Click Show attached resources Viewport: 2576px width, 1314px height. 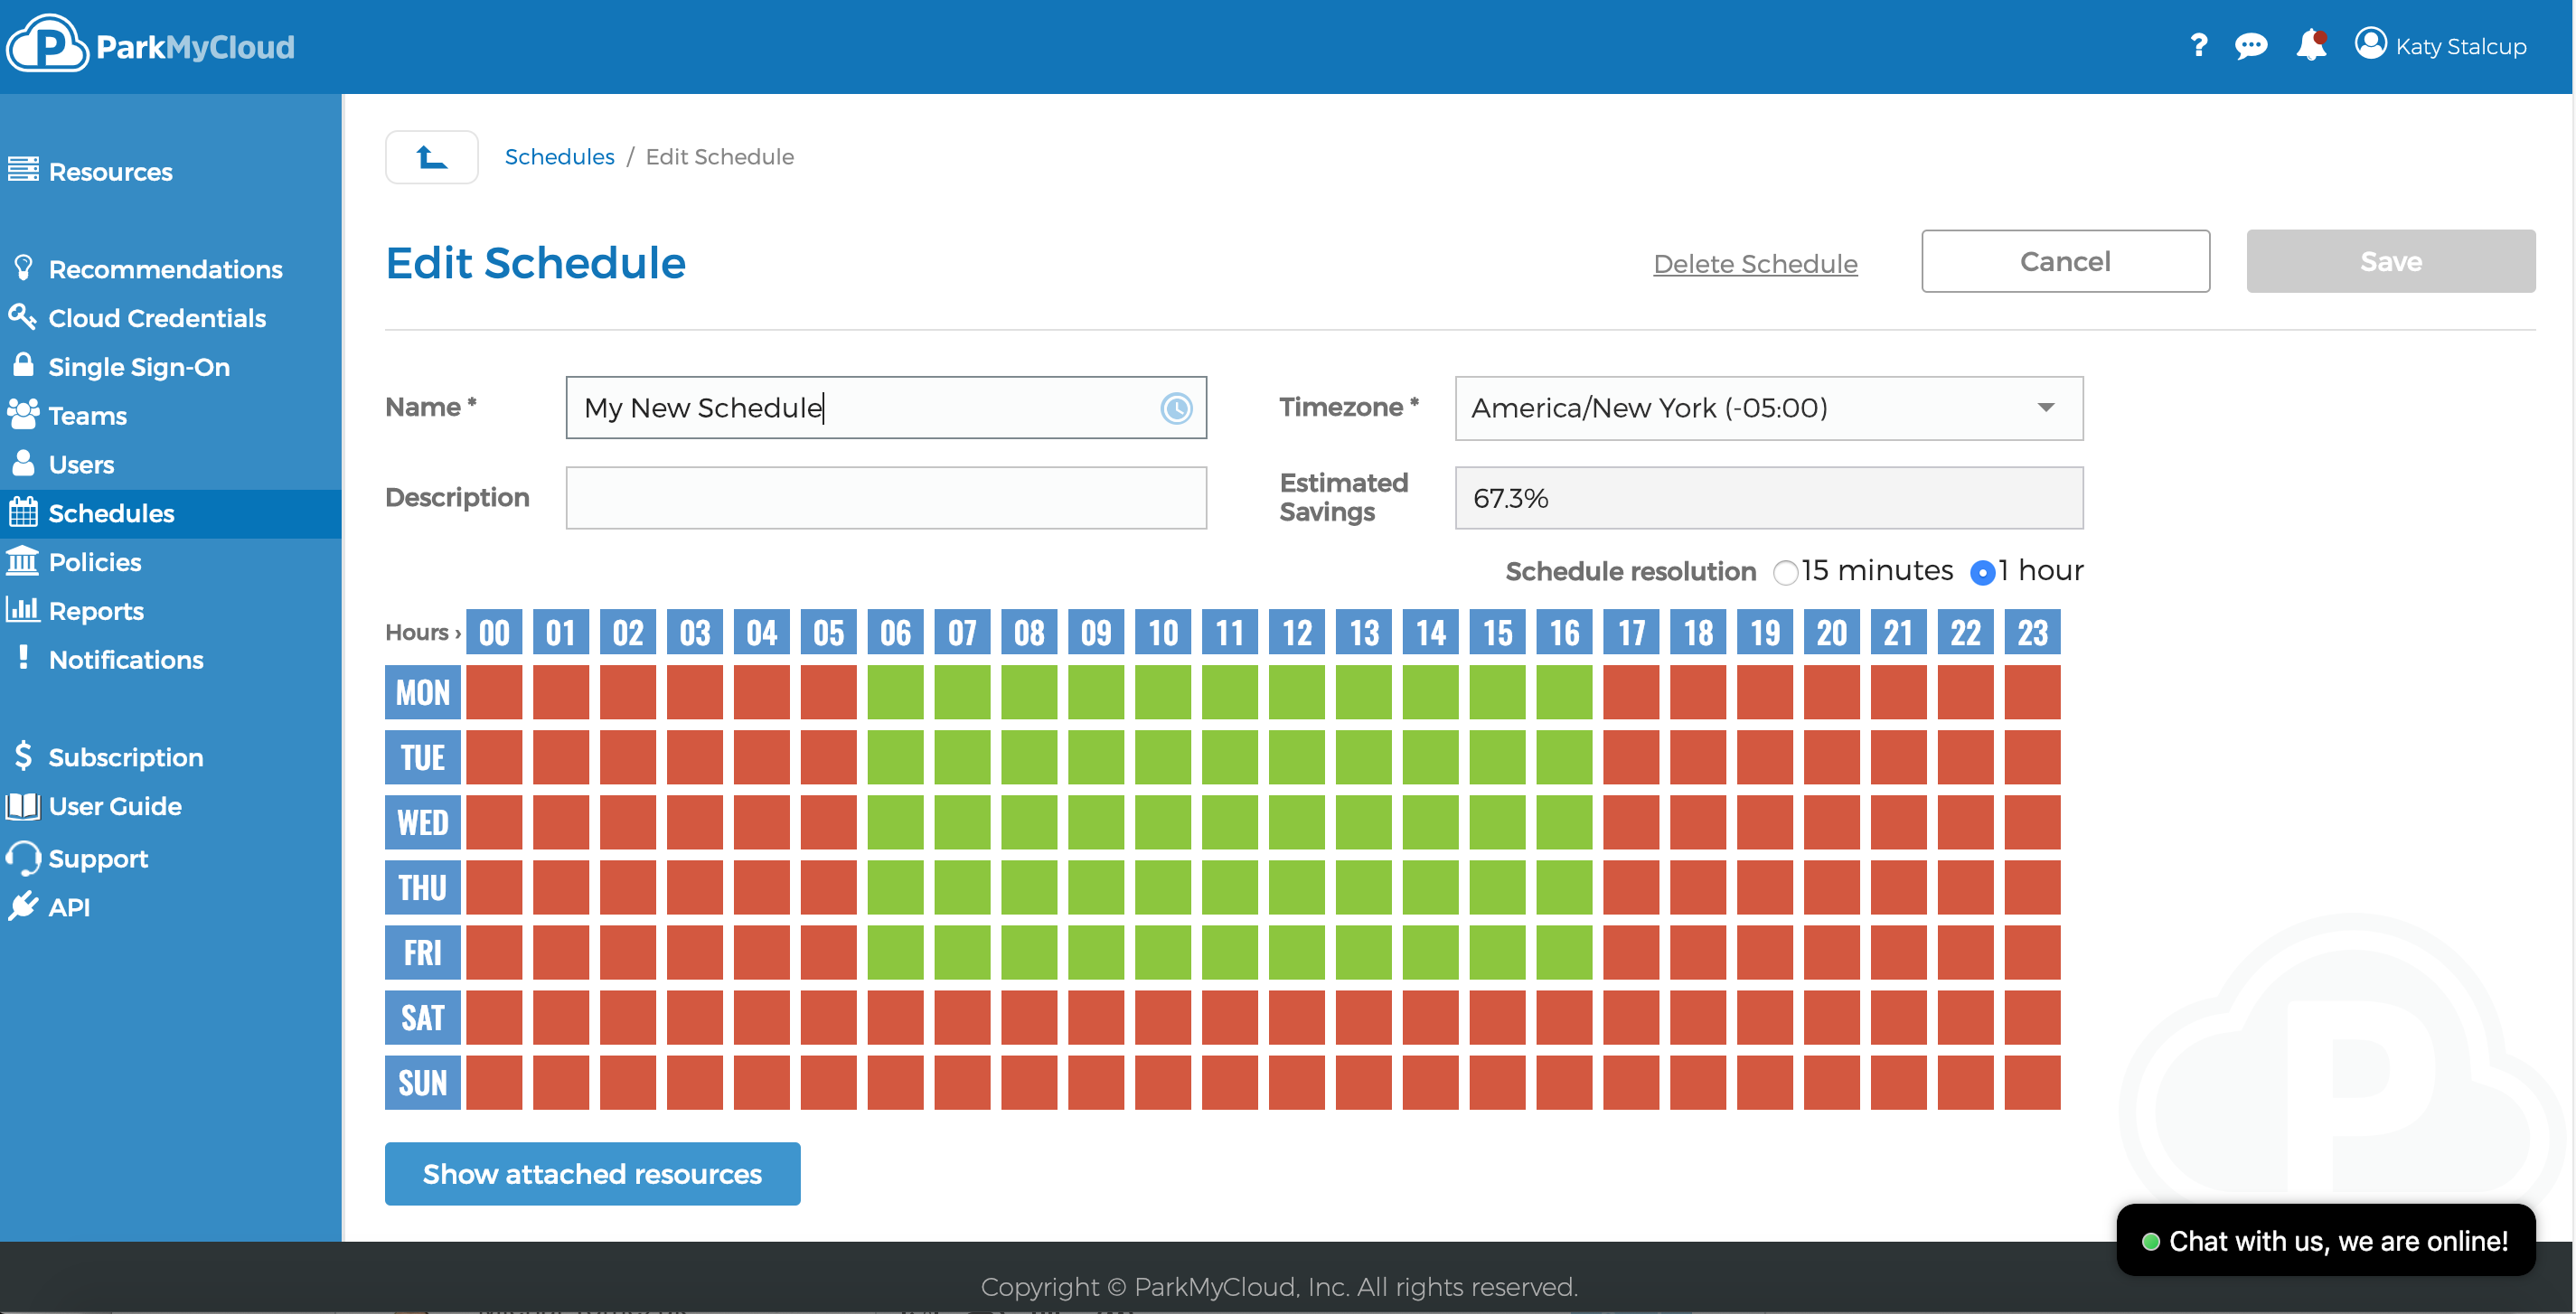point(592,1174)
